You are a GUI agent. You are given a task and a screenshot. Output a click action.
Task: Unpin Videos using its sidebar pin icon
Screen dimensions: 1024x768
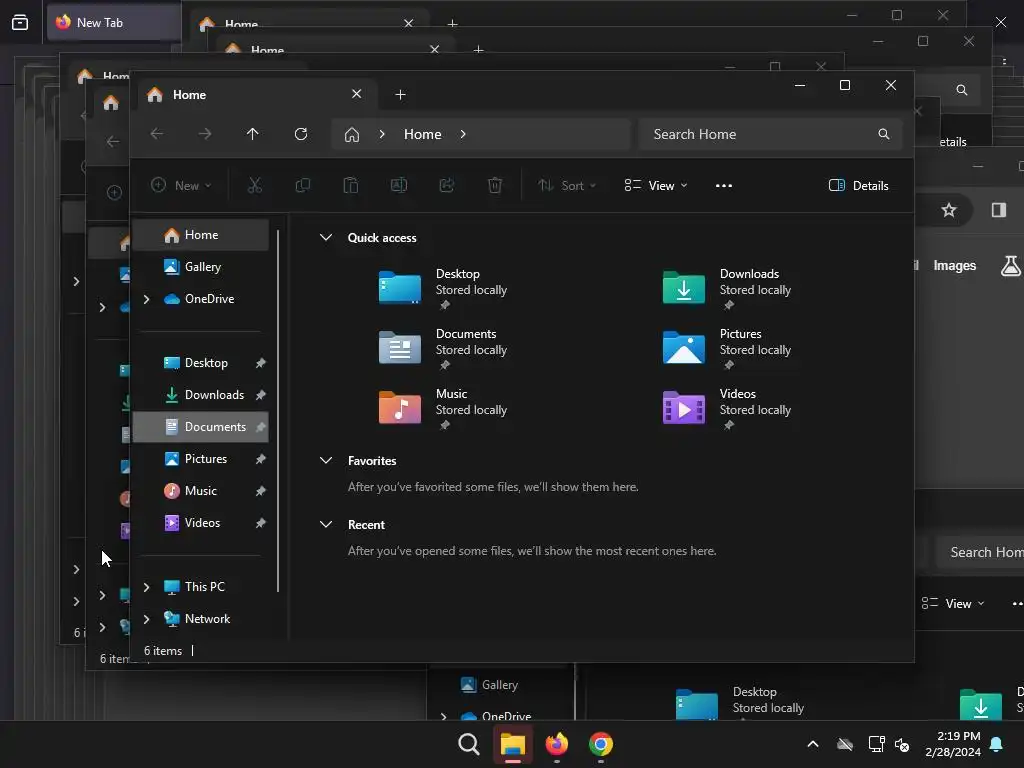coord(261,523)
